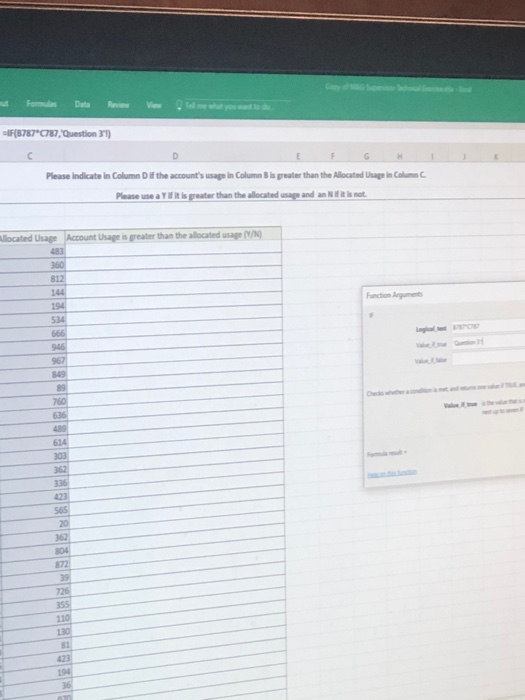Click the empty Value_if_false field
Image resolution: width=525 pixels, height=700 pixels.
pos(488,358)
